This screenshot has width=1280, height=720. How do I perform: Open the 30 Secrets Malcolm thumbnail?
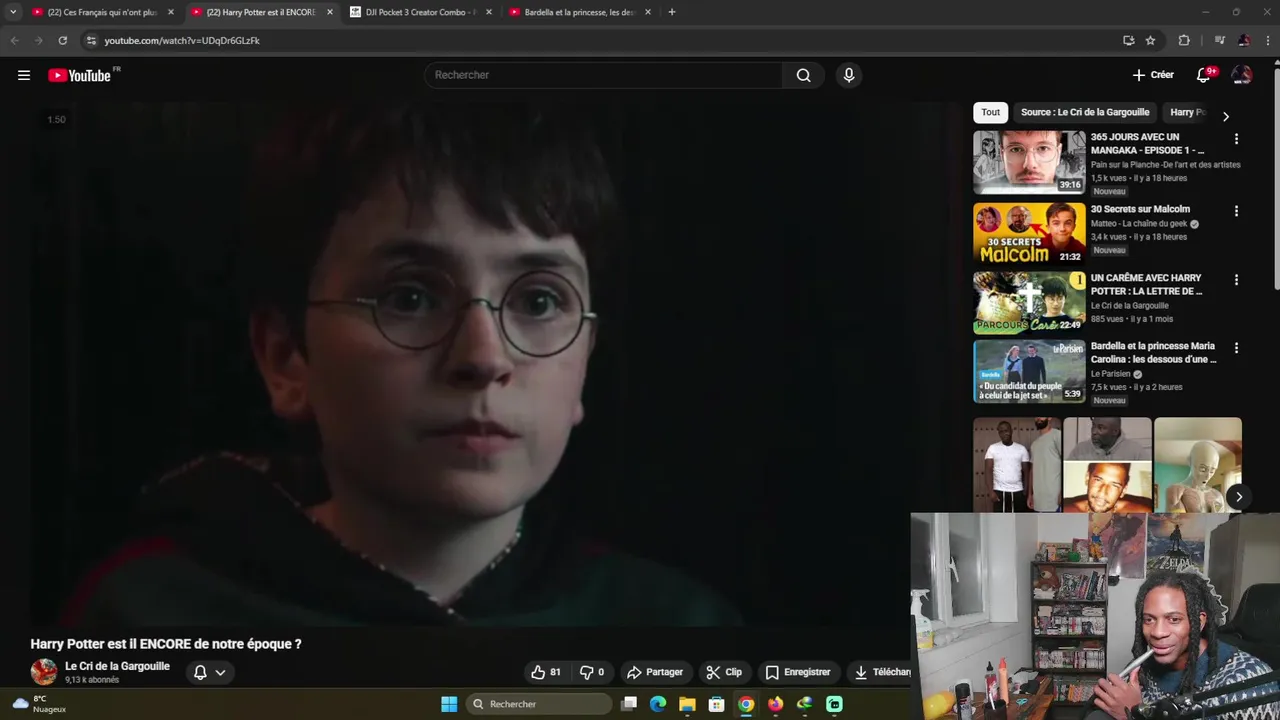pyautogui.click(x=1029, y=234)
